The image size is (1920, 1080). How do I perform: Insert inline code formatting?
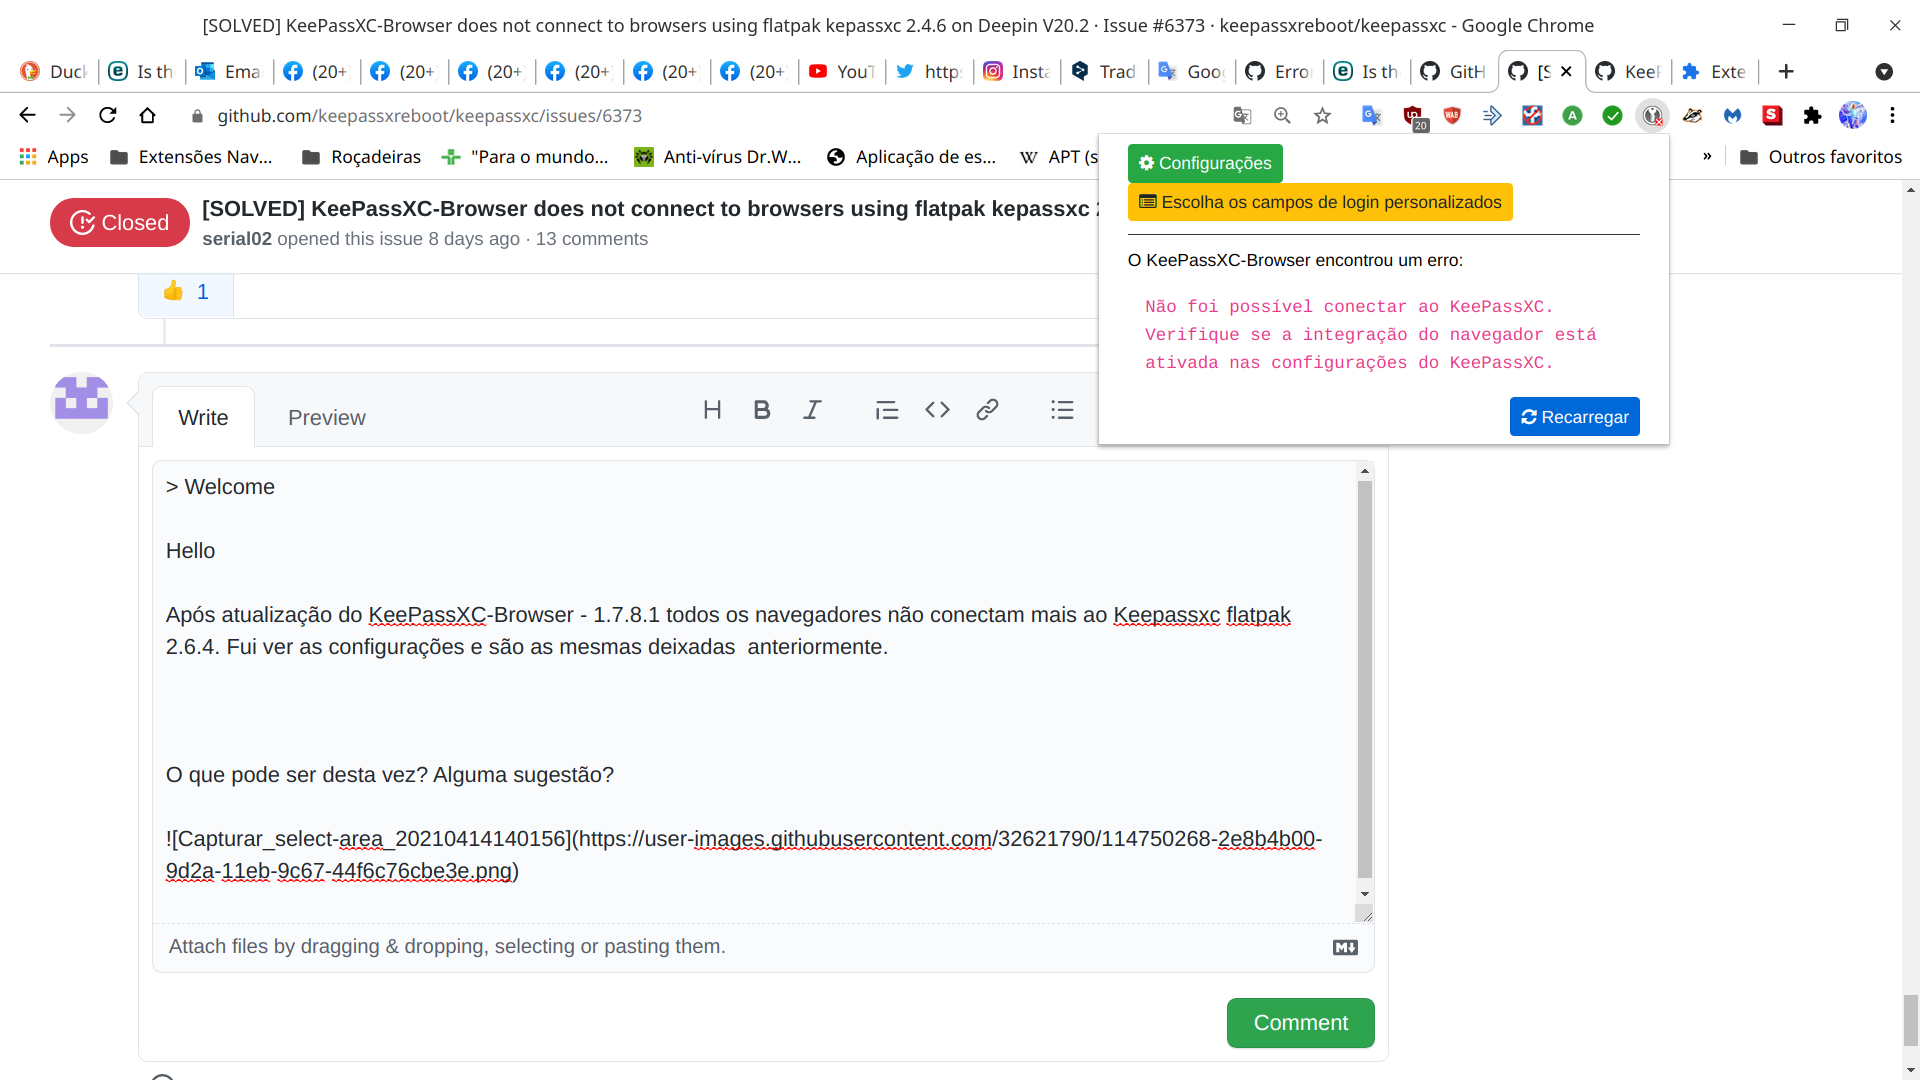coord(937,410)
